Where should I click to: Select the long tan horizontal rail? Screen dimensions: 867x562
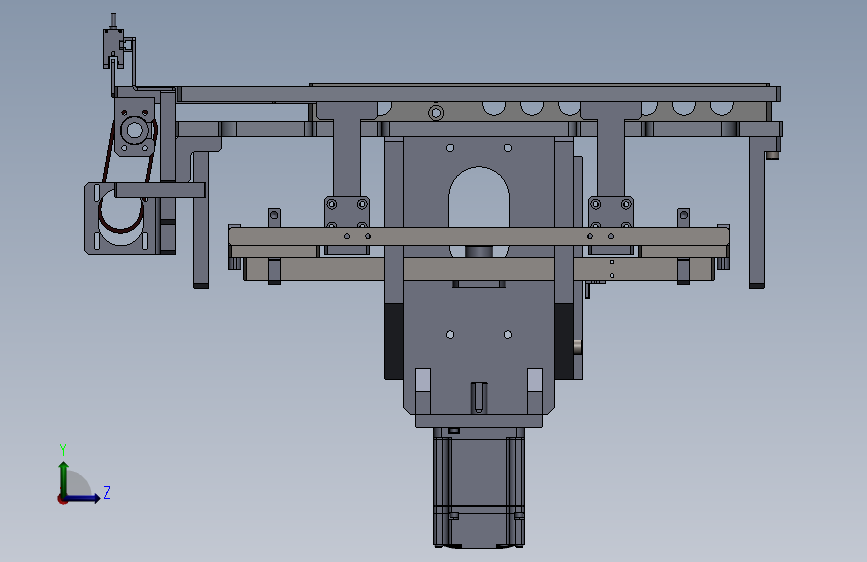pos(479,236)
